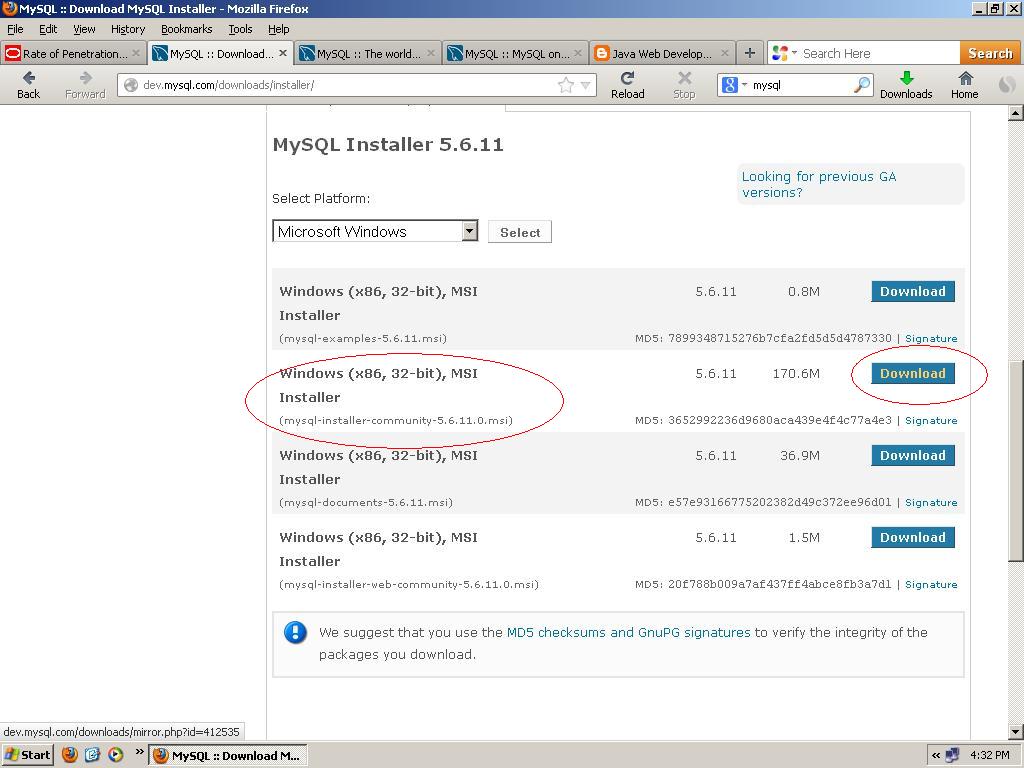This screenshot has width=1024, height=768.
Task: Open URL bar history dropdown arrow
Action: point(585,85)
